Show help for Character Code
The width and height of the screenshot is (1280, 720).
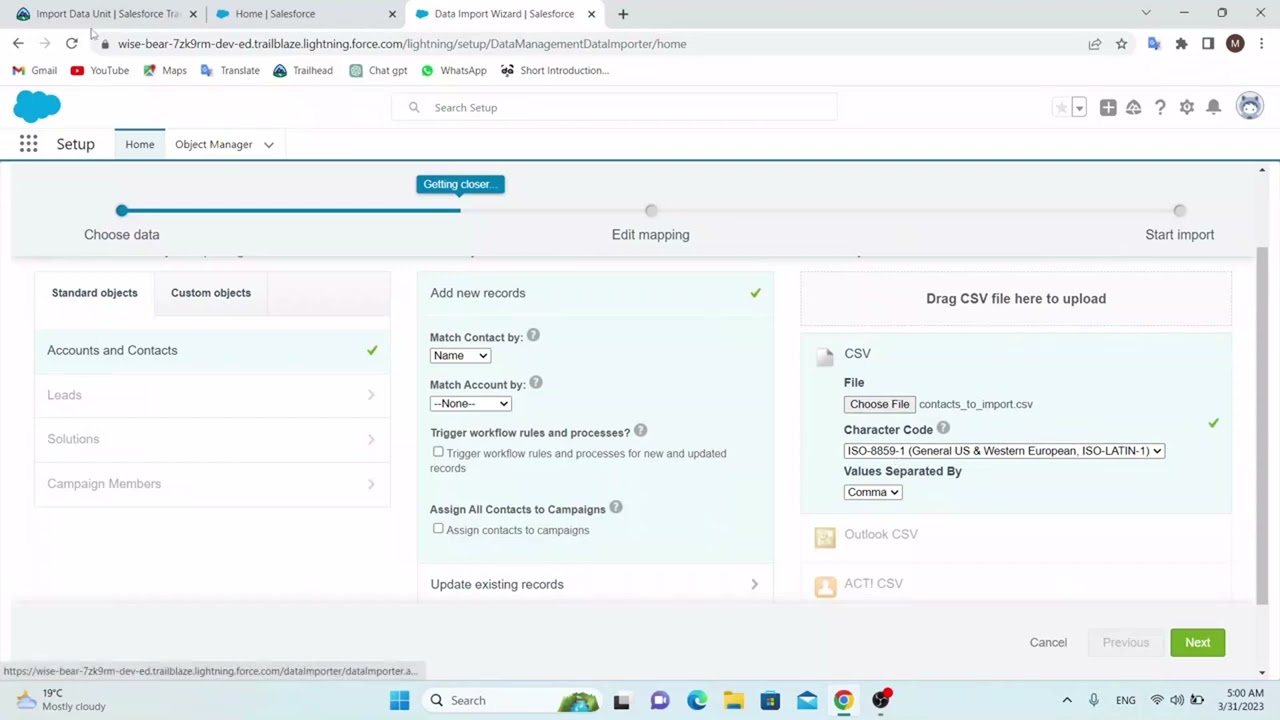943,428
